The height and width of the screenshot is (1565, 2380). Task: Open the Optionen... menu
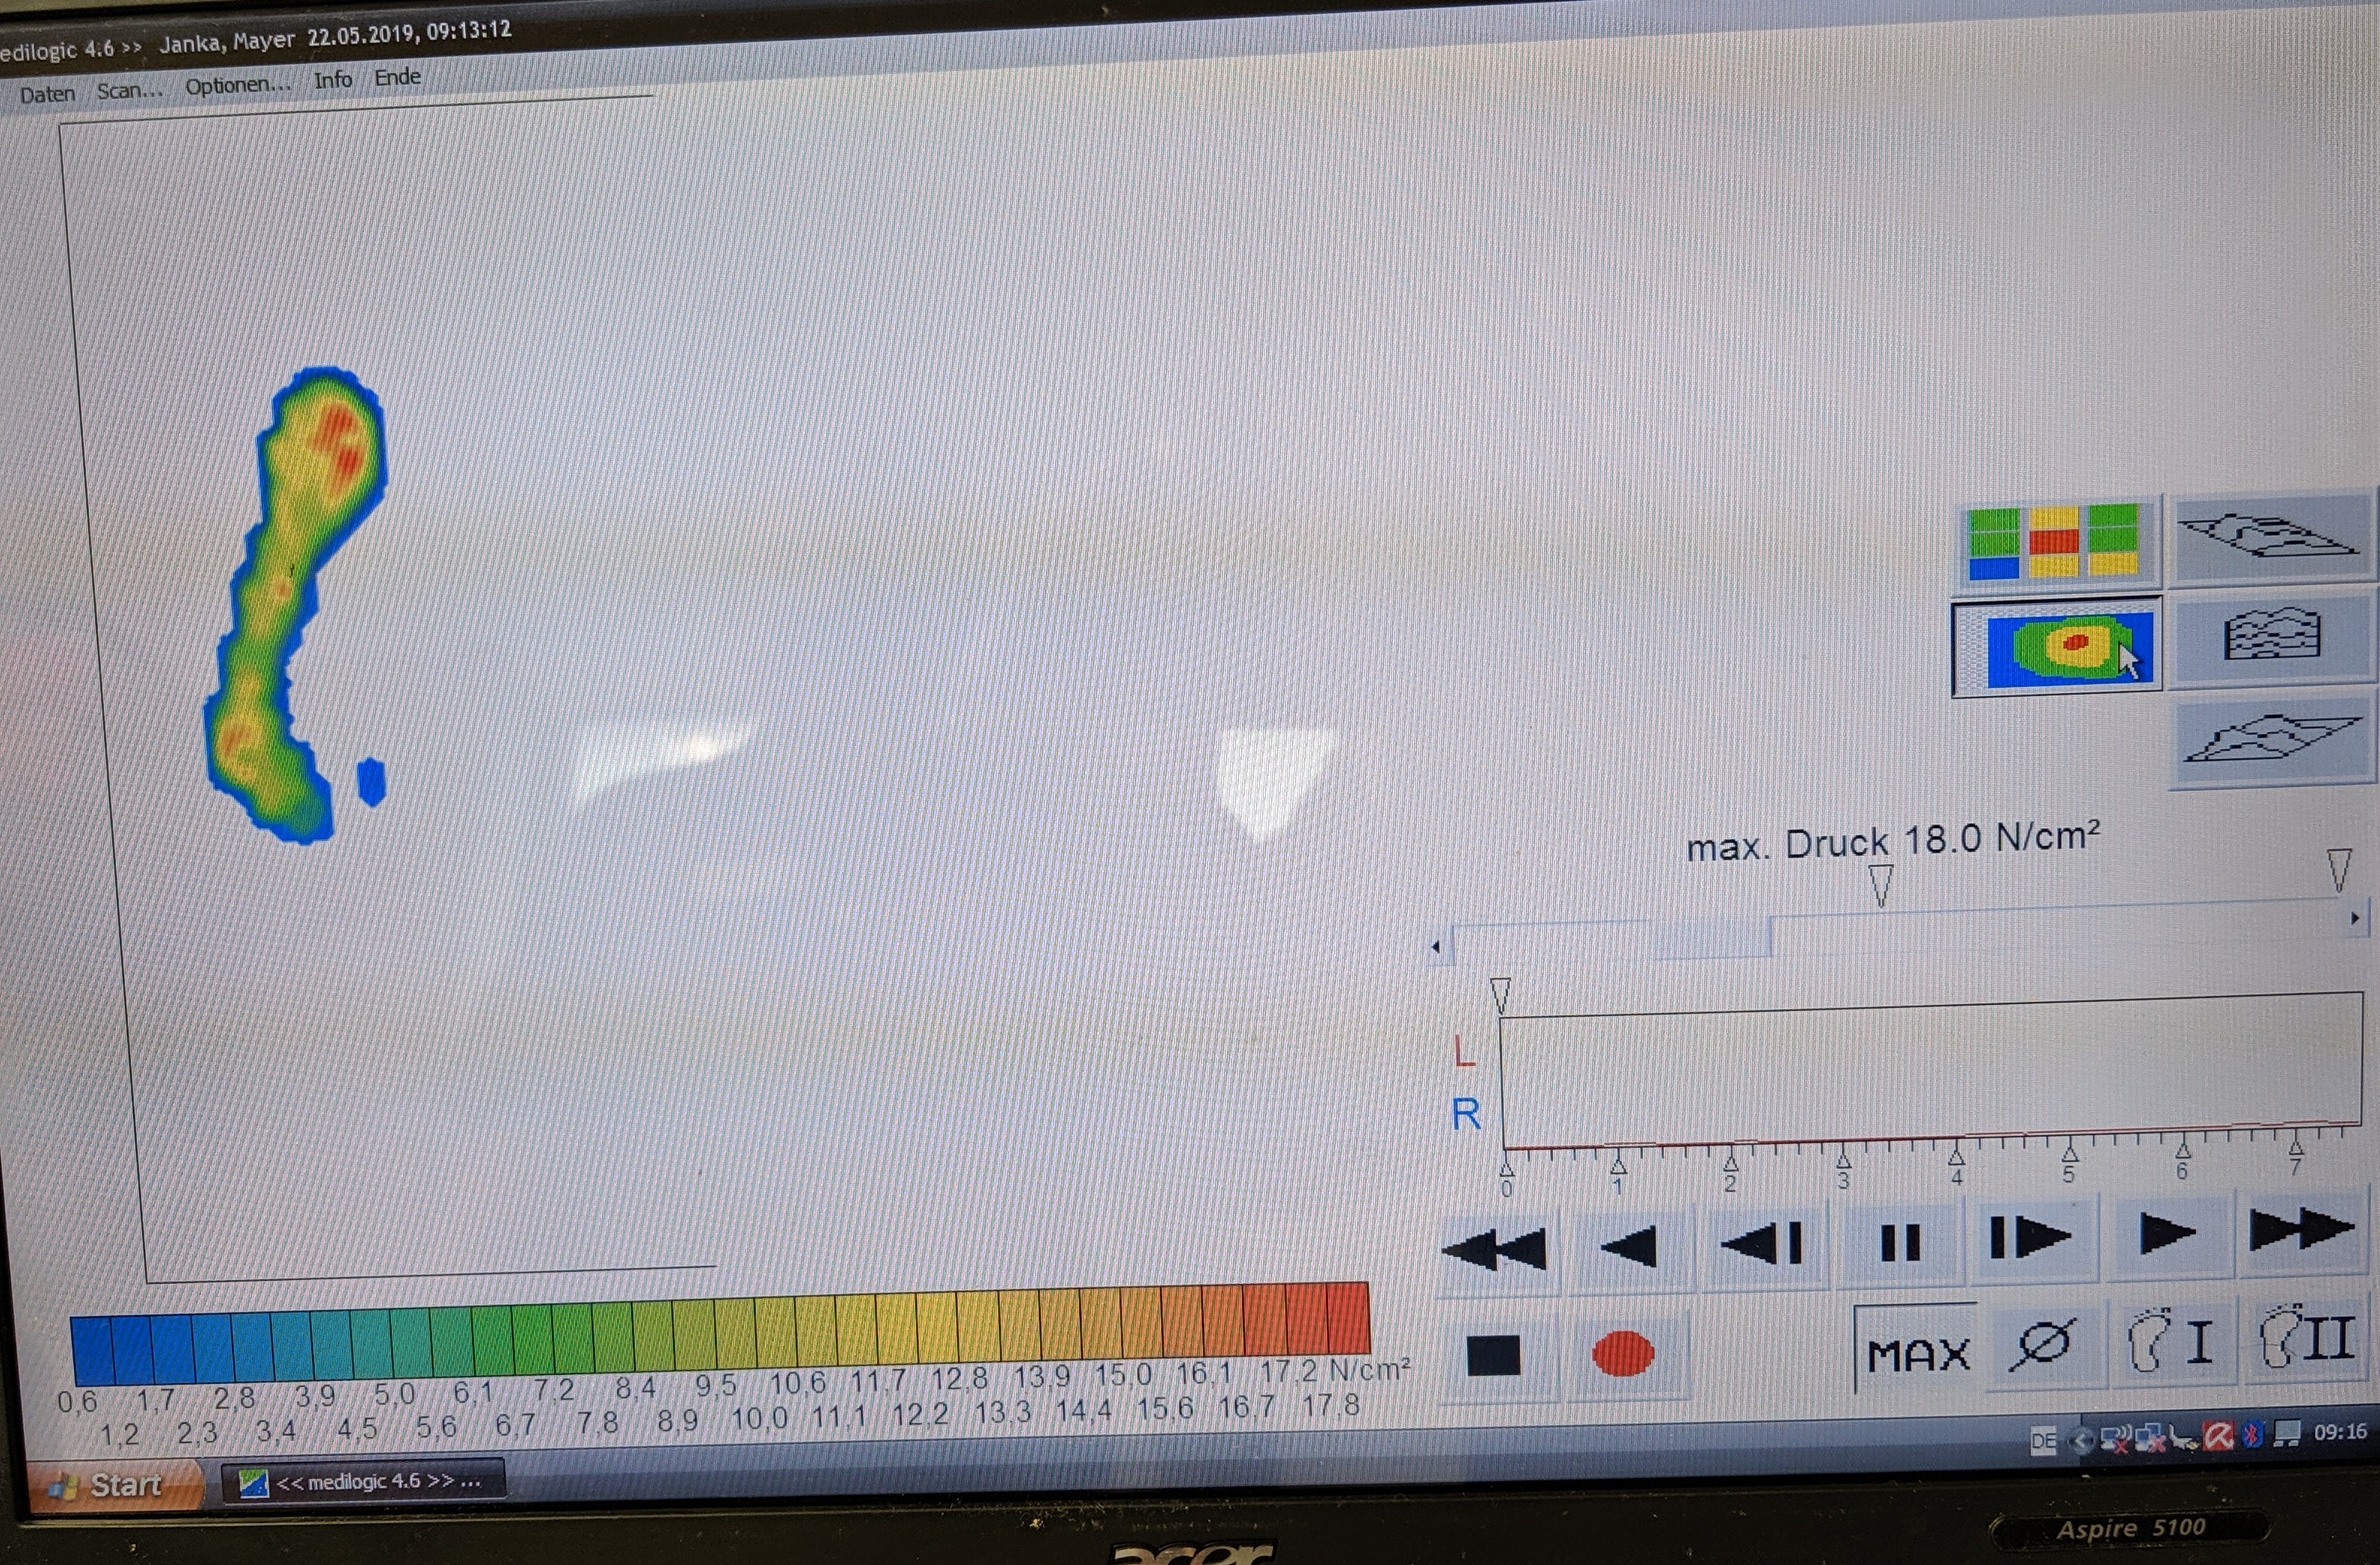pos(237,85)
